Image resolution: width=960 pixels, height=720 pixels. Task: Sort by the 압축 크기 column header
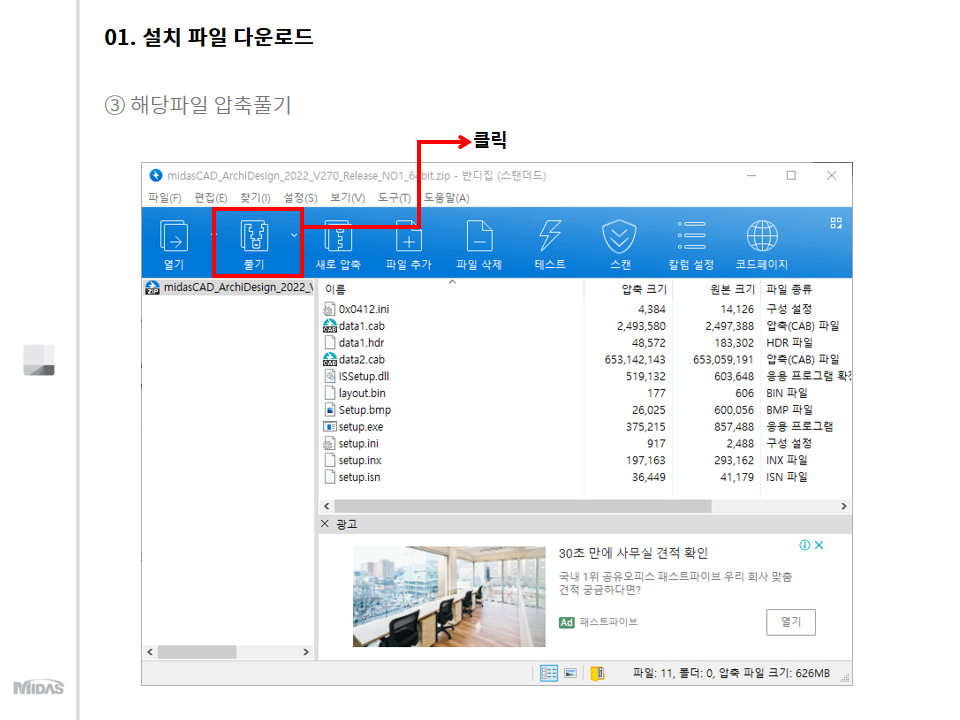click(x=643, y=289)
